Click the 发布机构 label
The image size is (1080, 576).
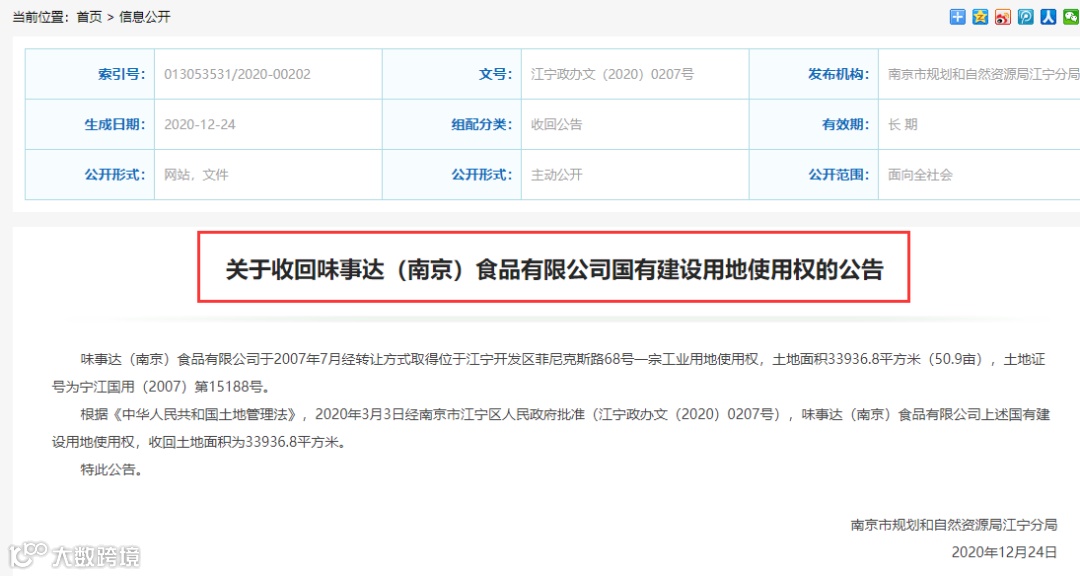click(838, 74)
